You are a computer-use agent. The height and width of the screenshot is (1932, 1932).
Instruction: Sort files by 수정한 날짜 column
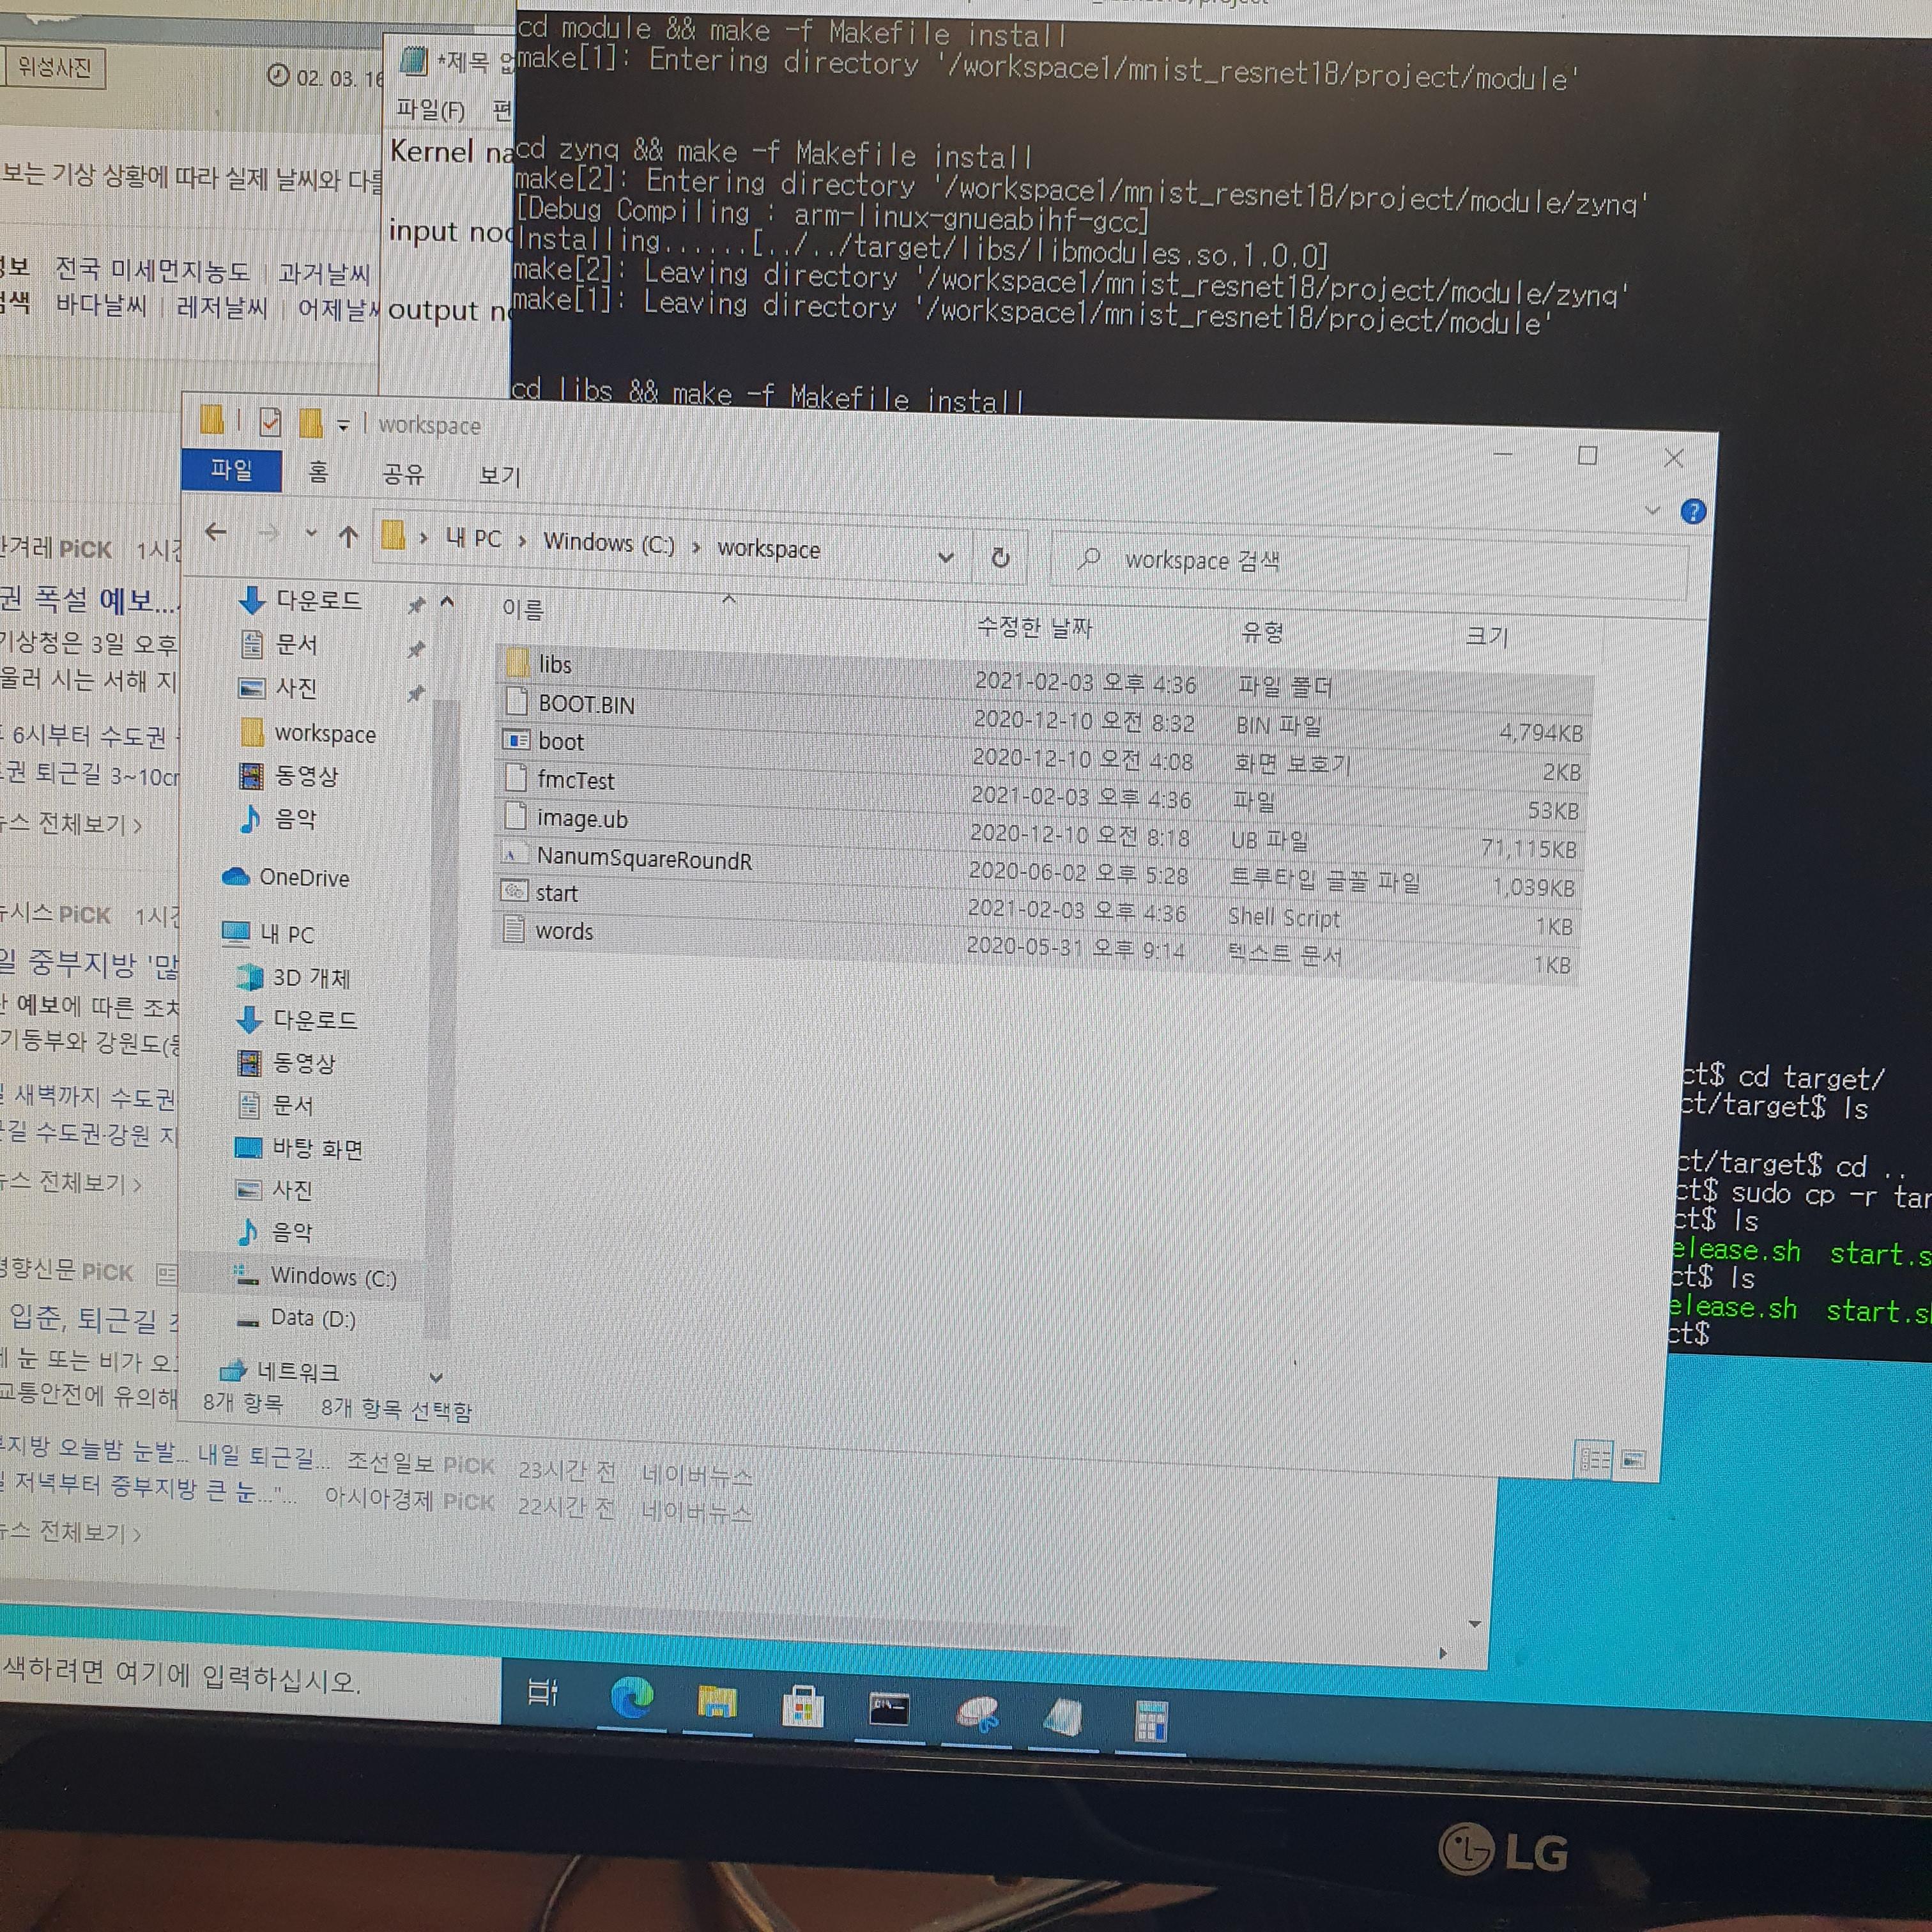tap(1034, 627)
